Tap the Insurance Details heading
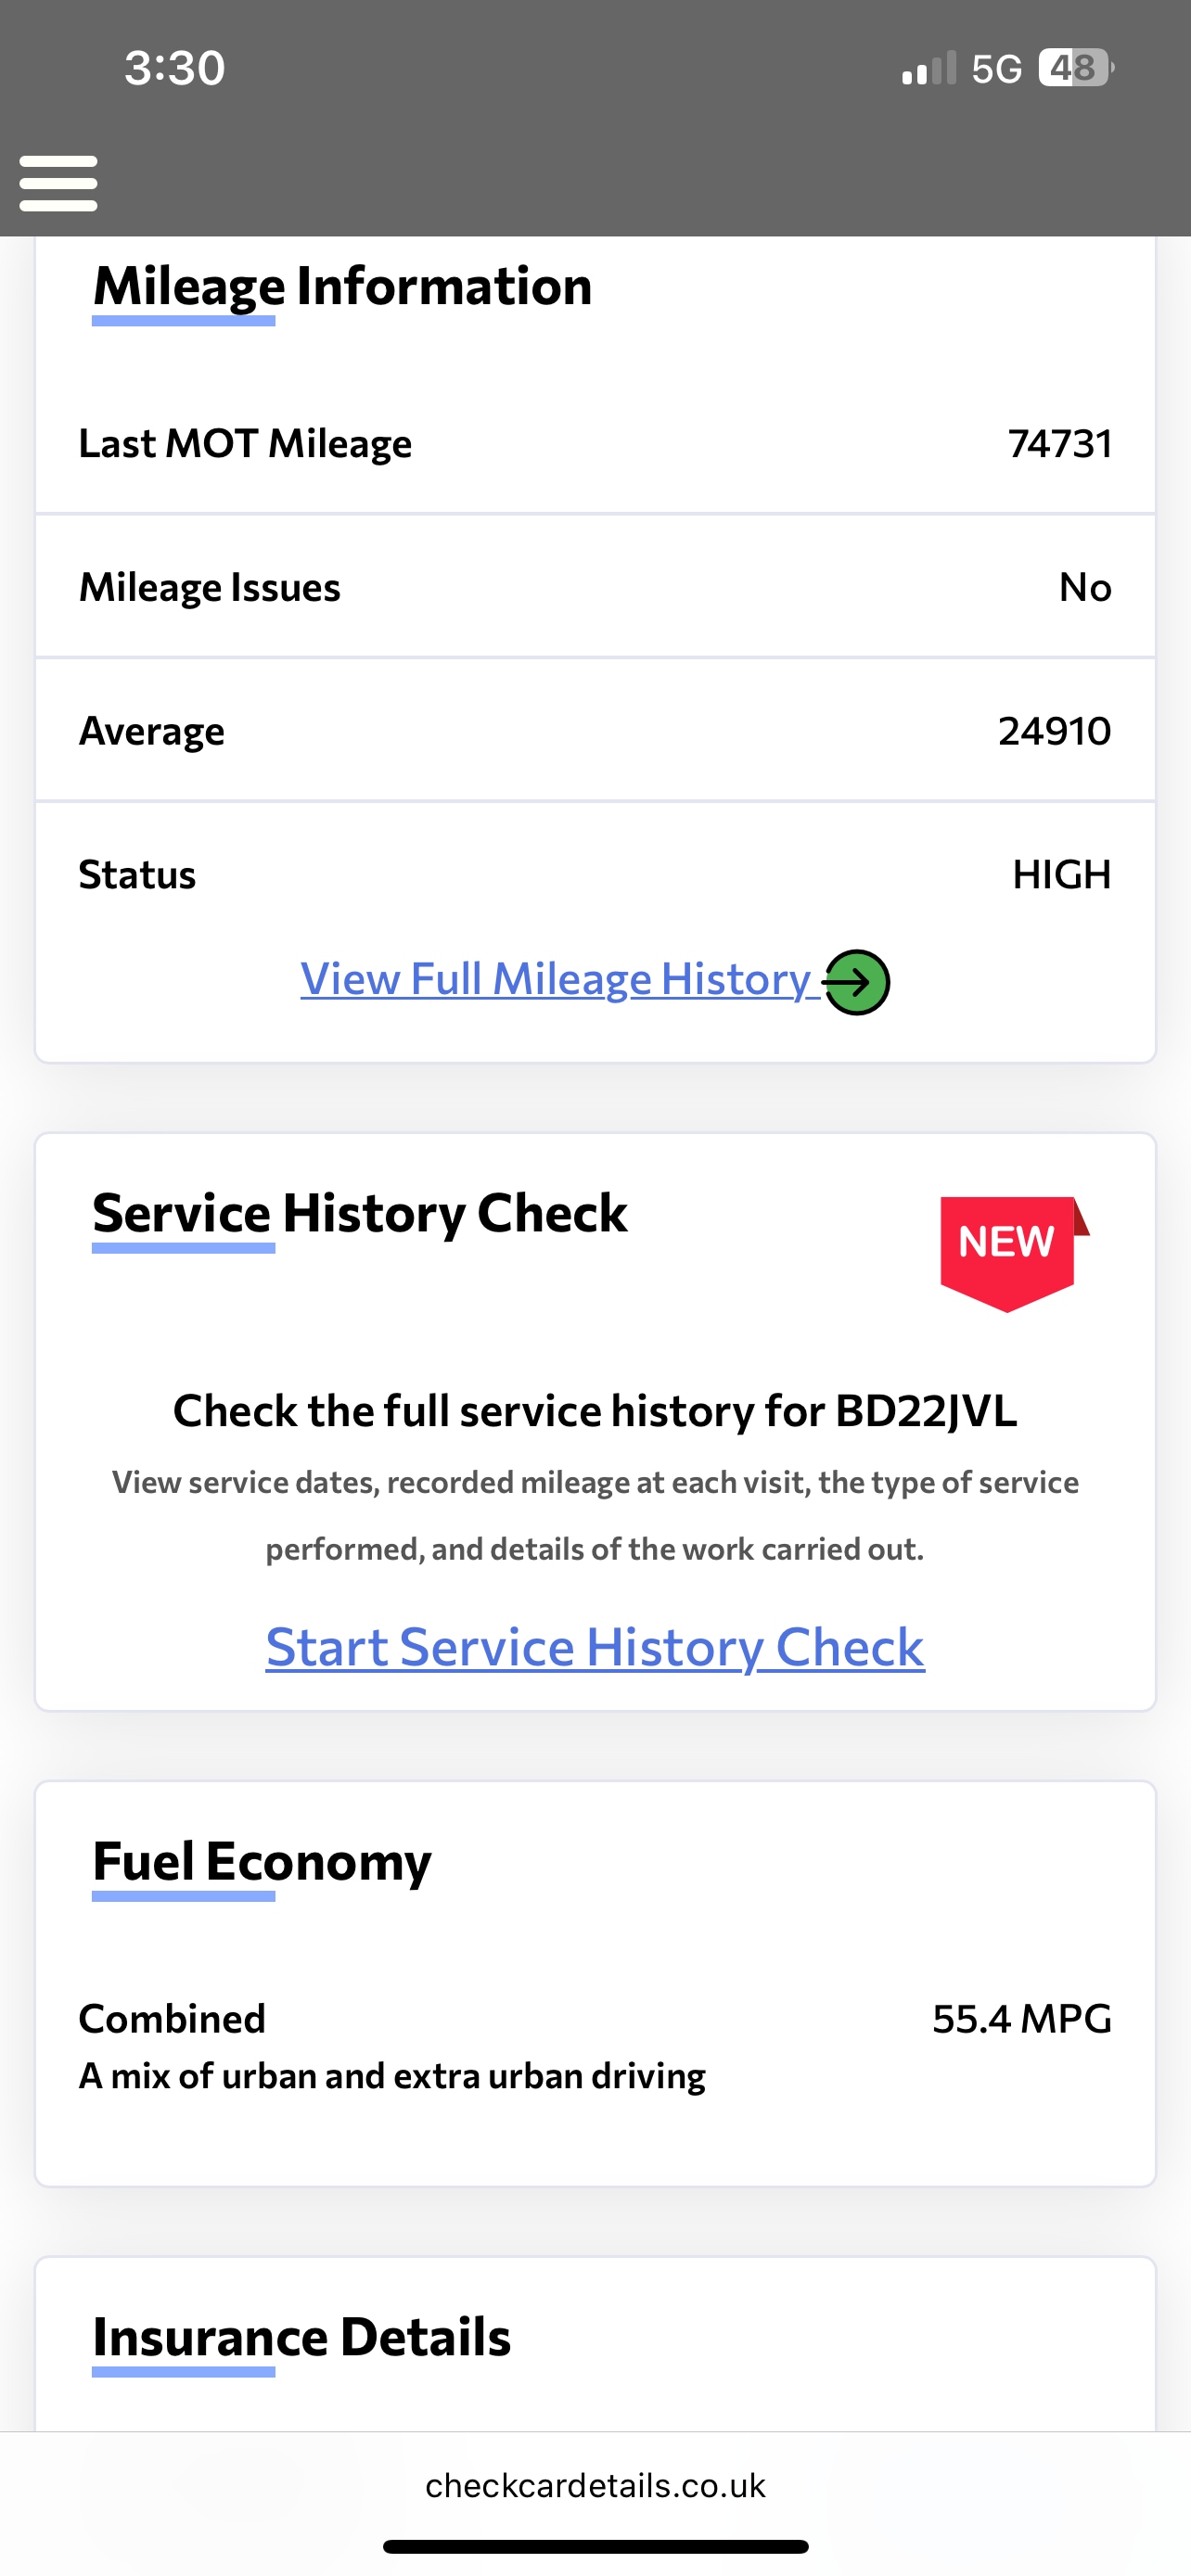This screenshot has height=2576, width=1191. coord(301,2337)
